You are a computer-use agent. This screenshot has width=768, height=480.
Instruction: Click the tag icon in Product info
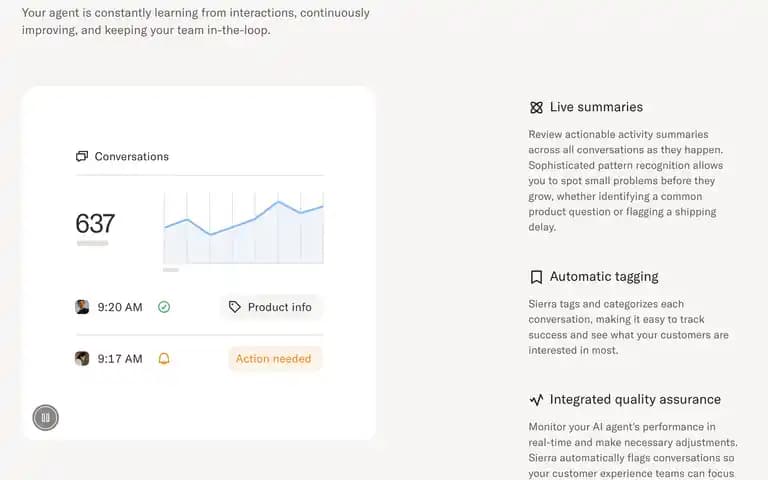pyautogui.click(x=235, y=307)
